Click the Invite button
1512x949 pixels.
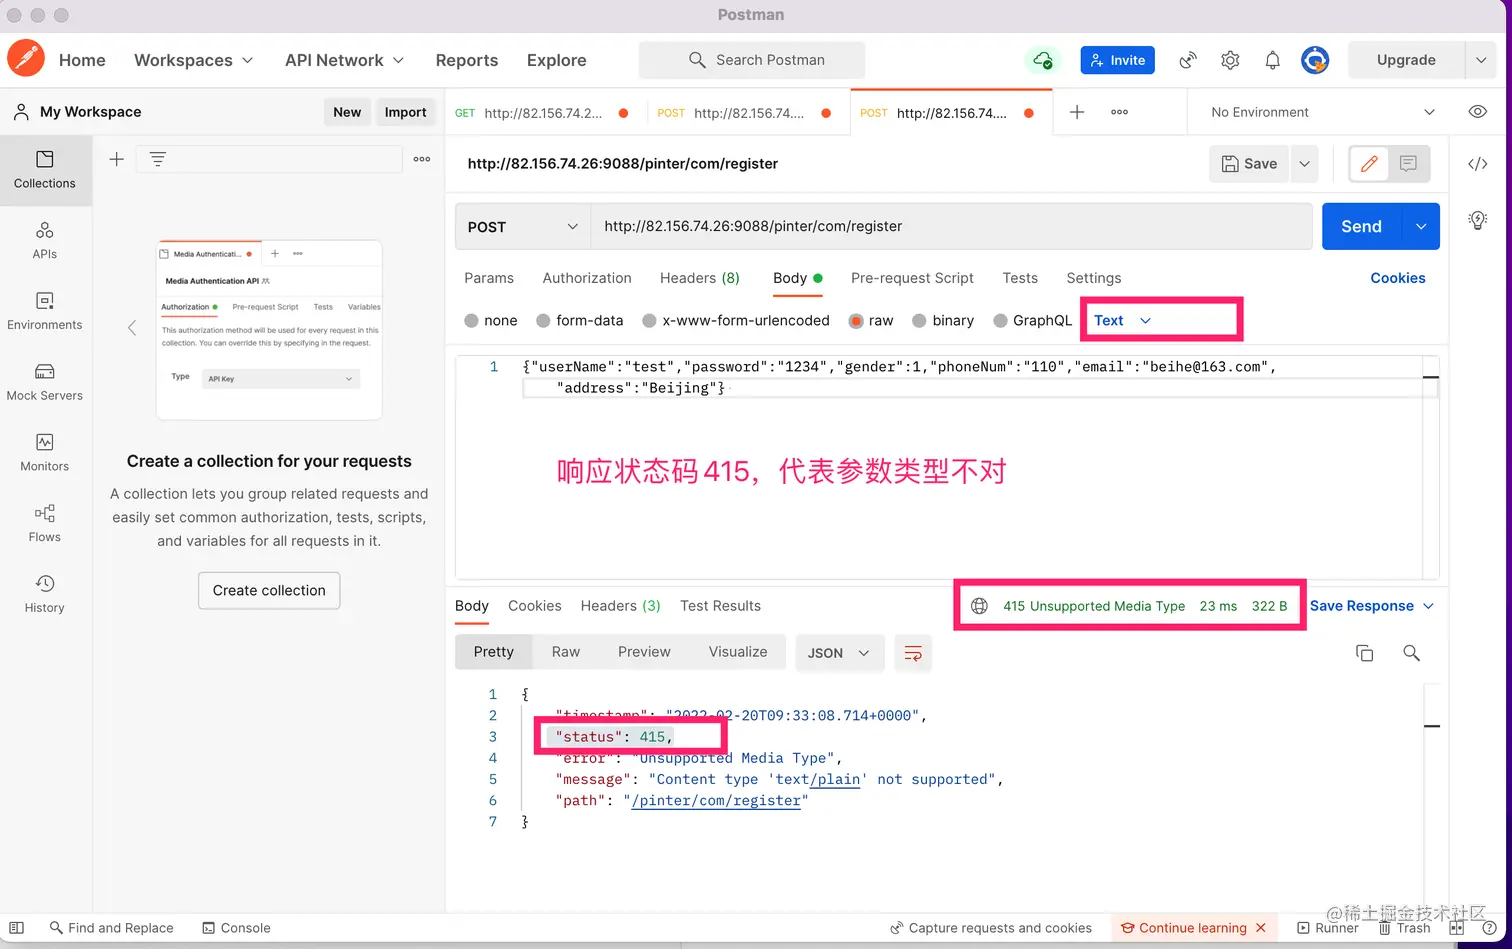coord(1118,60)
